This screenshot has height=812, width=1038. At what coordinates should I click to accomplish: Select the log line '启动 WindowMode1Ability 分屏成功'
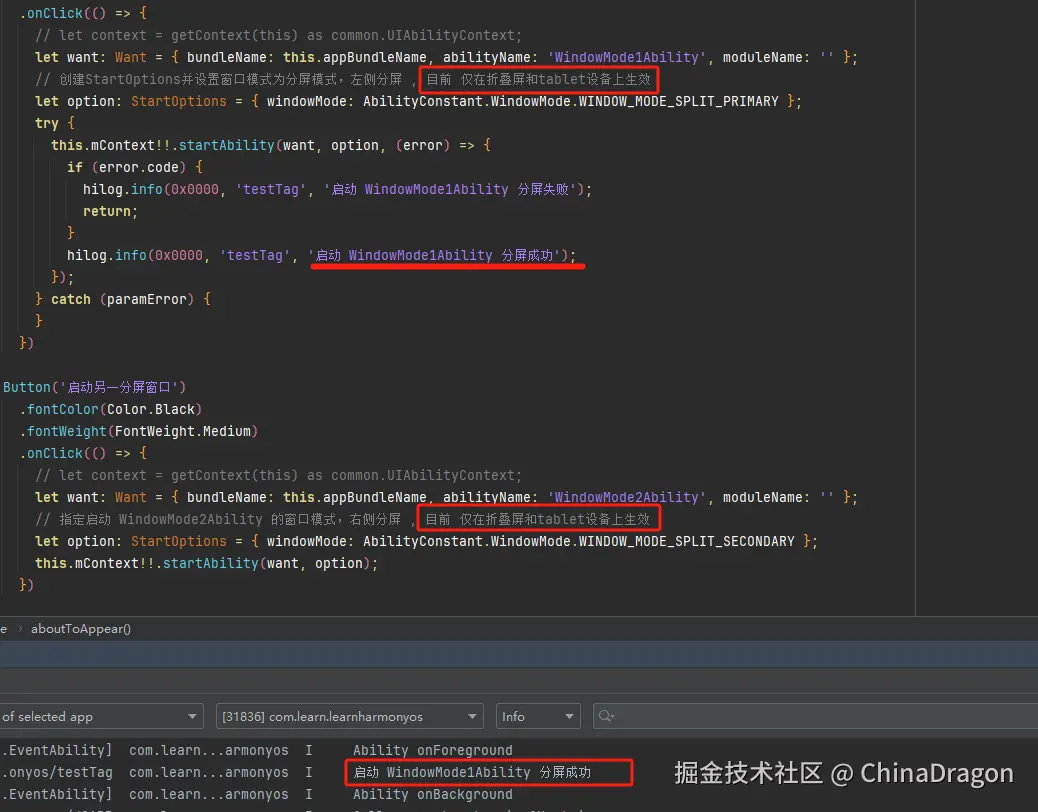pyautogui.click(x=471, y=772)
